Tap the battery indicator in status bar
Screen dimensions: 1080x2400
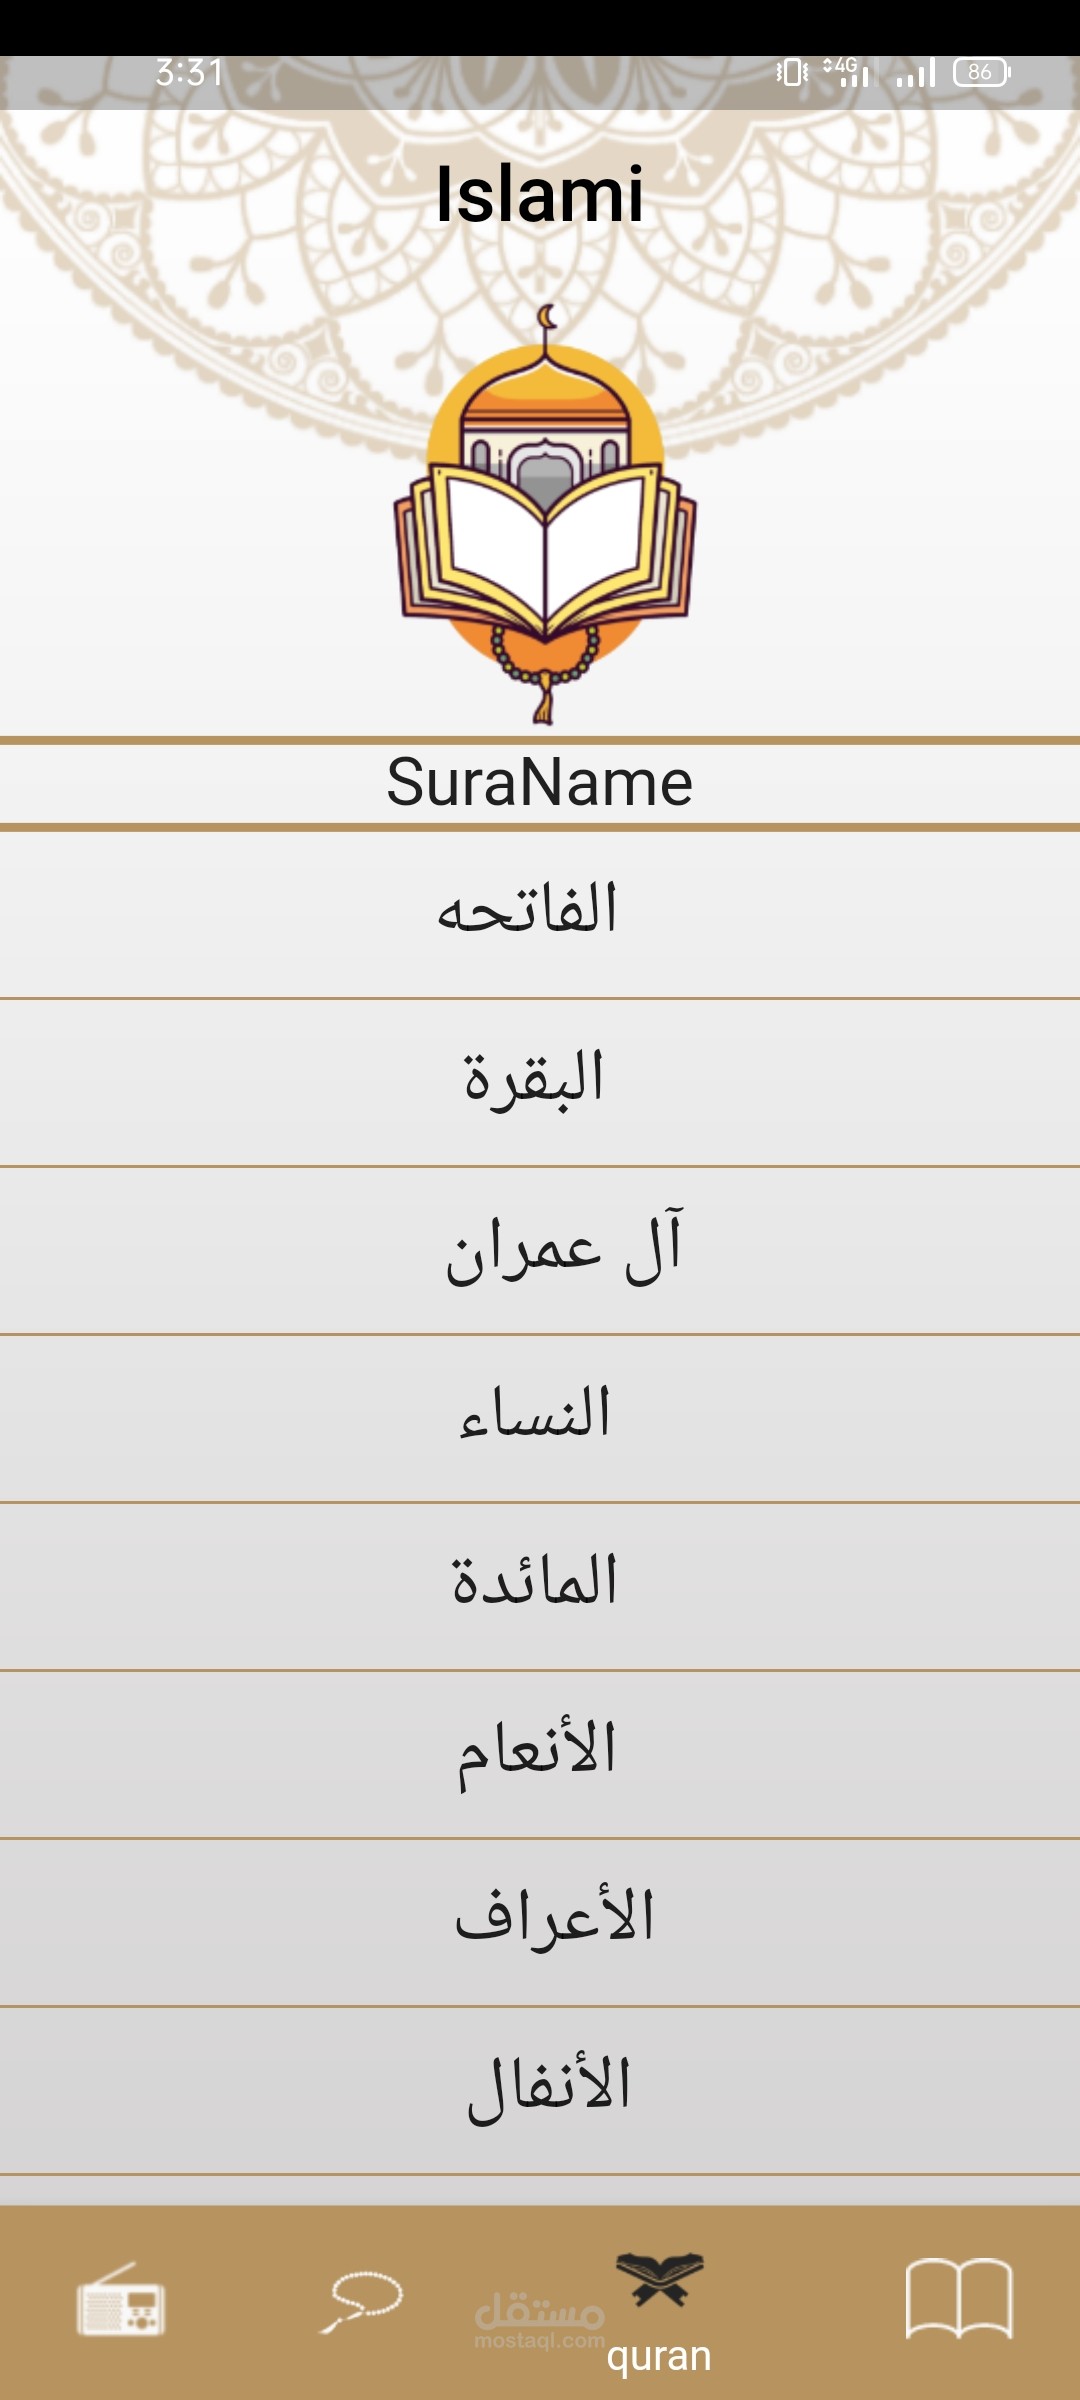[981, 72]
